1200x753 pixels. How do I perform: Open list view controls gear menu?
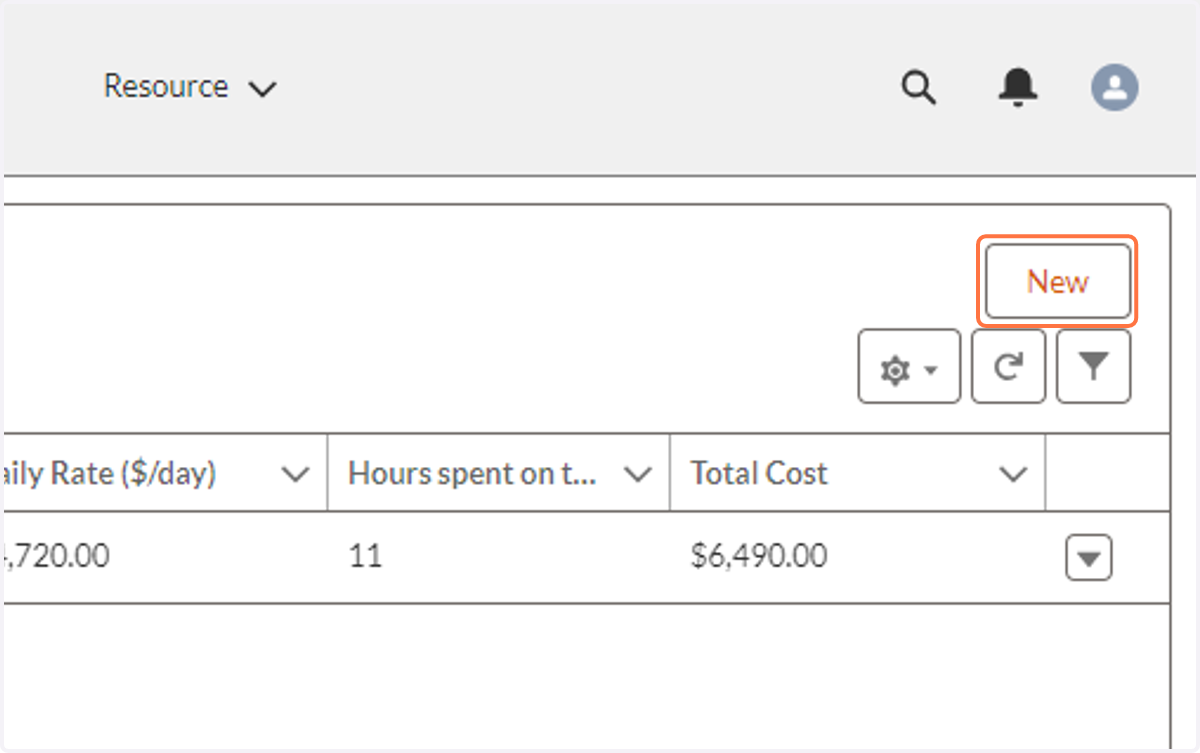click(x=909, y=368)
